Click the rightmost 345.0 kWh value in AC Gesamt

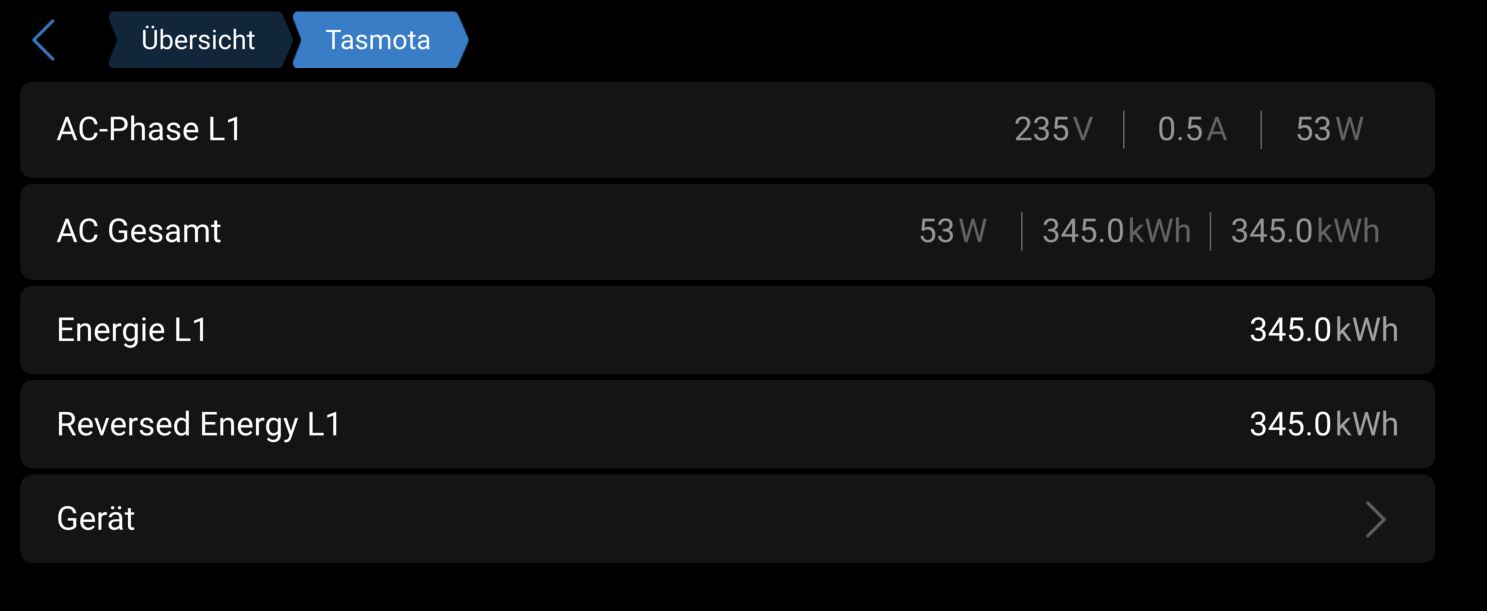(1304, 231)
